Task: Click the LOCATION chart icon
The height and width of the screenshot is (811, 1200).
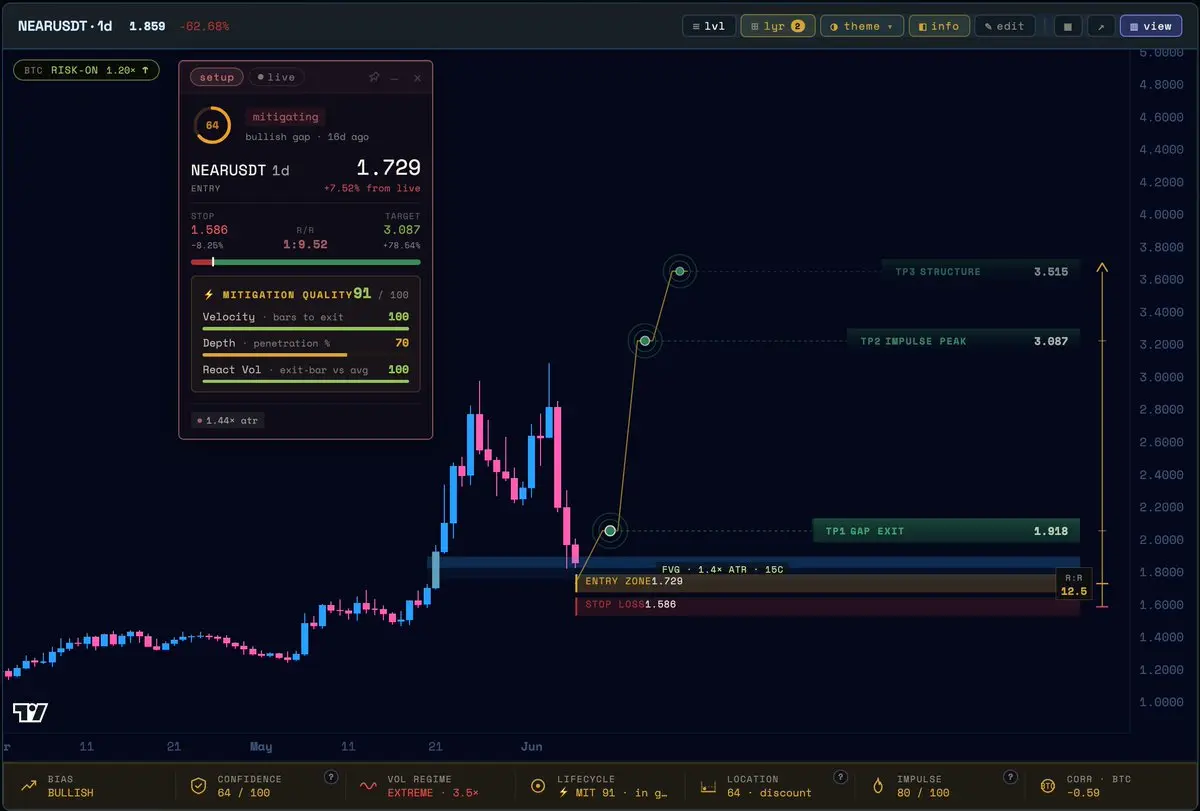Action: click(x=709, y=785)
